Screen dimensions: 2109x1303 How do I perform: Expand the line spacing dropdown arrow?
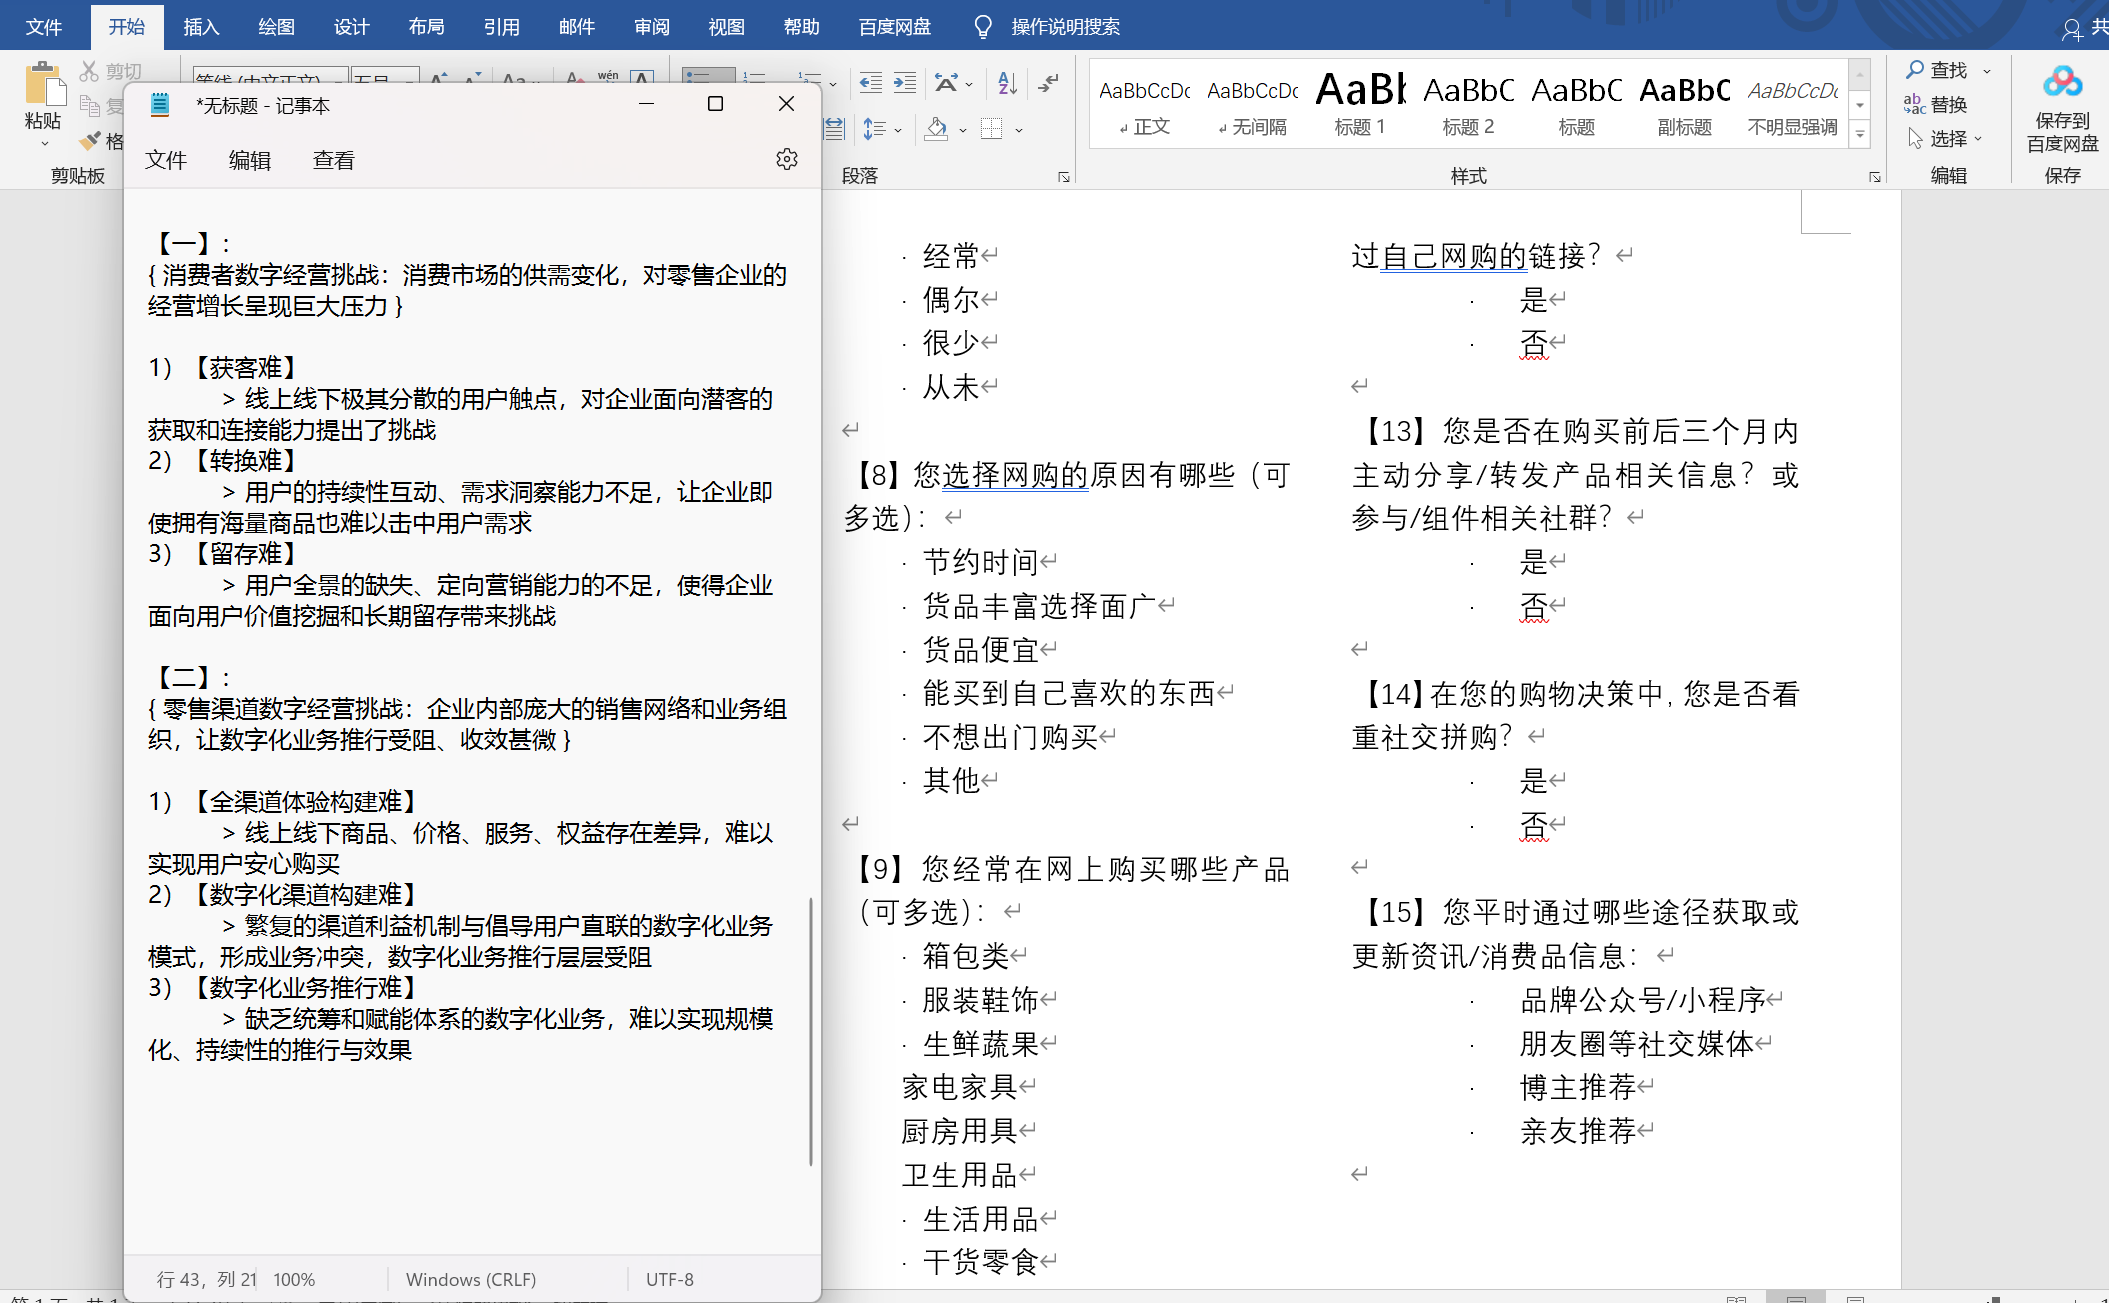coord(897,130)
